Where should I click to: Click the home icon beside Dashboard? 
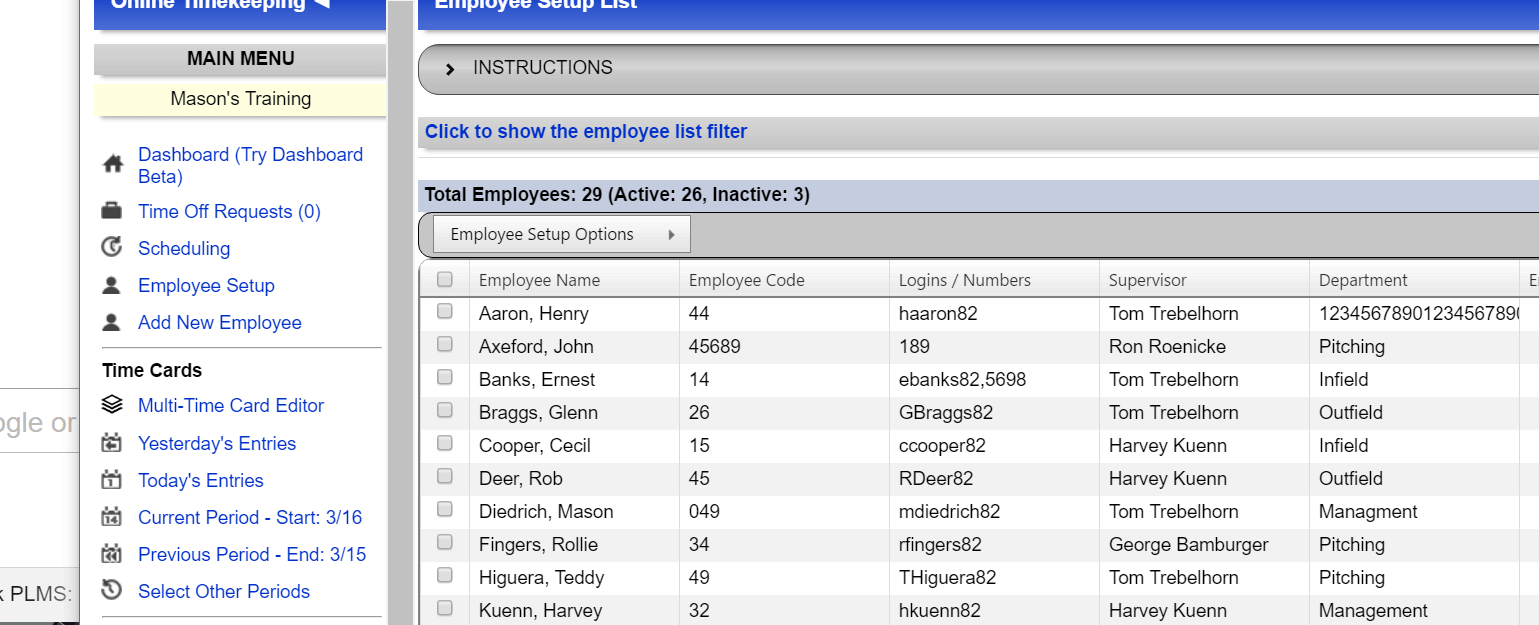112,164
